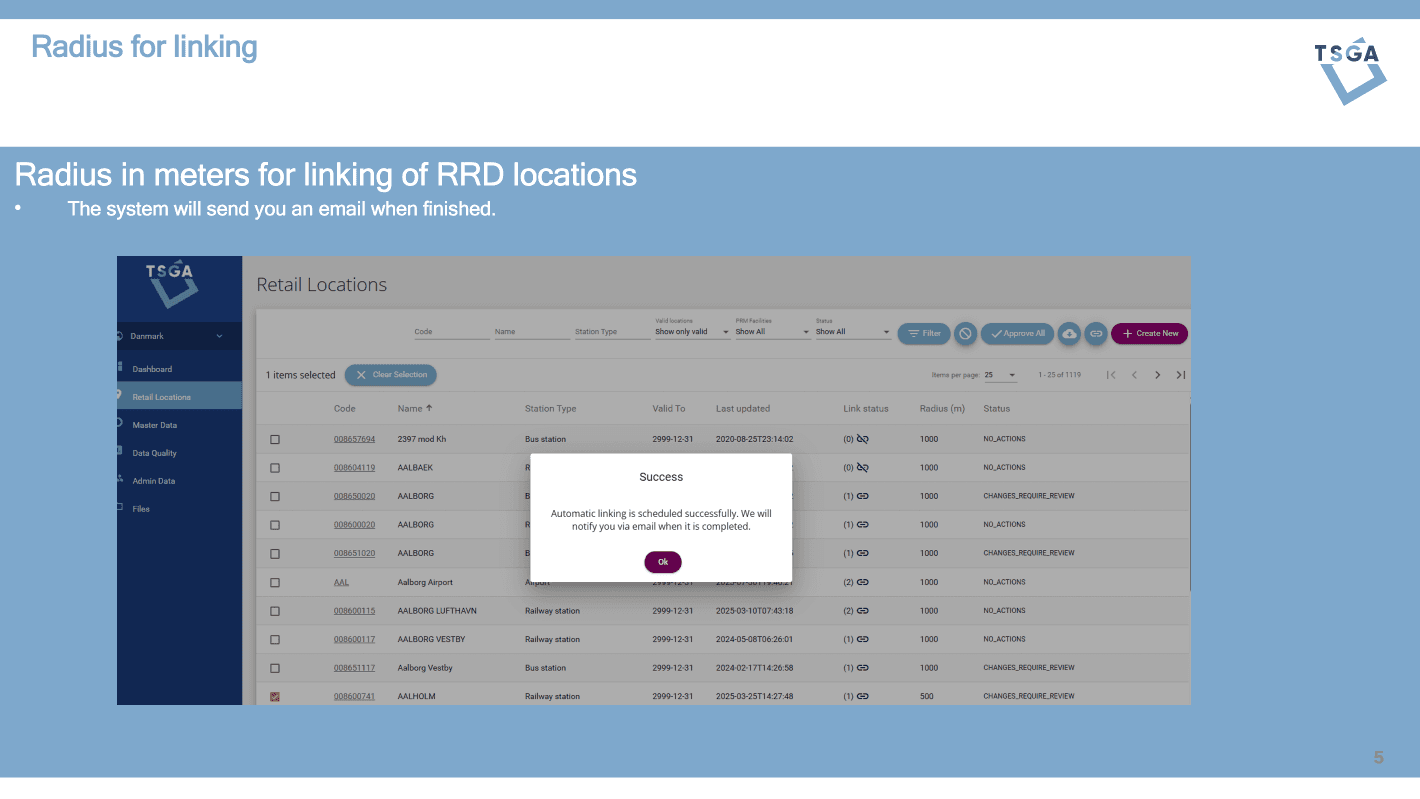Check the Aalborg Airport row checkbox

[x=275, y=582]
